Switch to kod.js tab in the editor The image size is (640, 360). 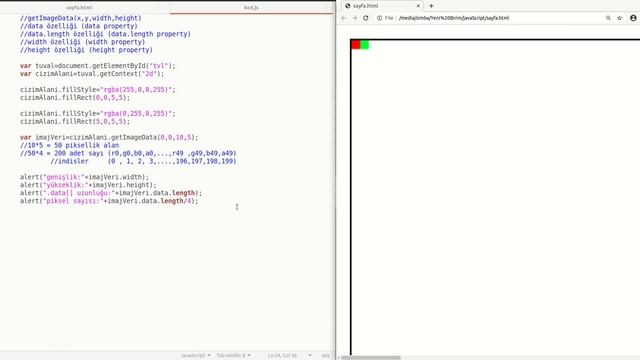coord(251,7)
